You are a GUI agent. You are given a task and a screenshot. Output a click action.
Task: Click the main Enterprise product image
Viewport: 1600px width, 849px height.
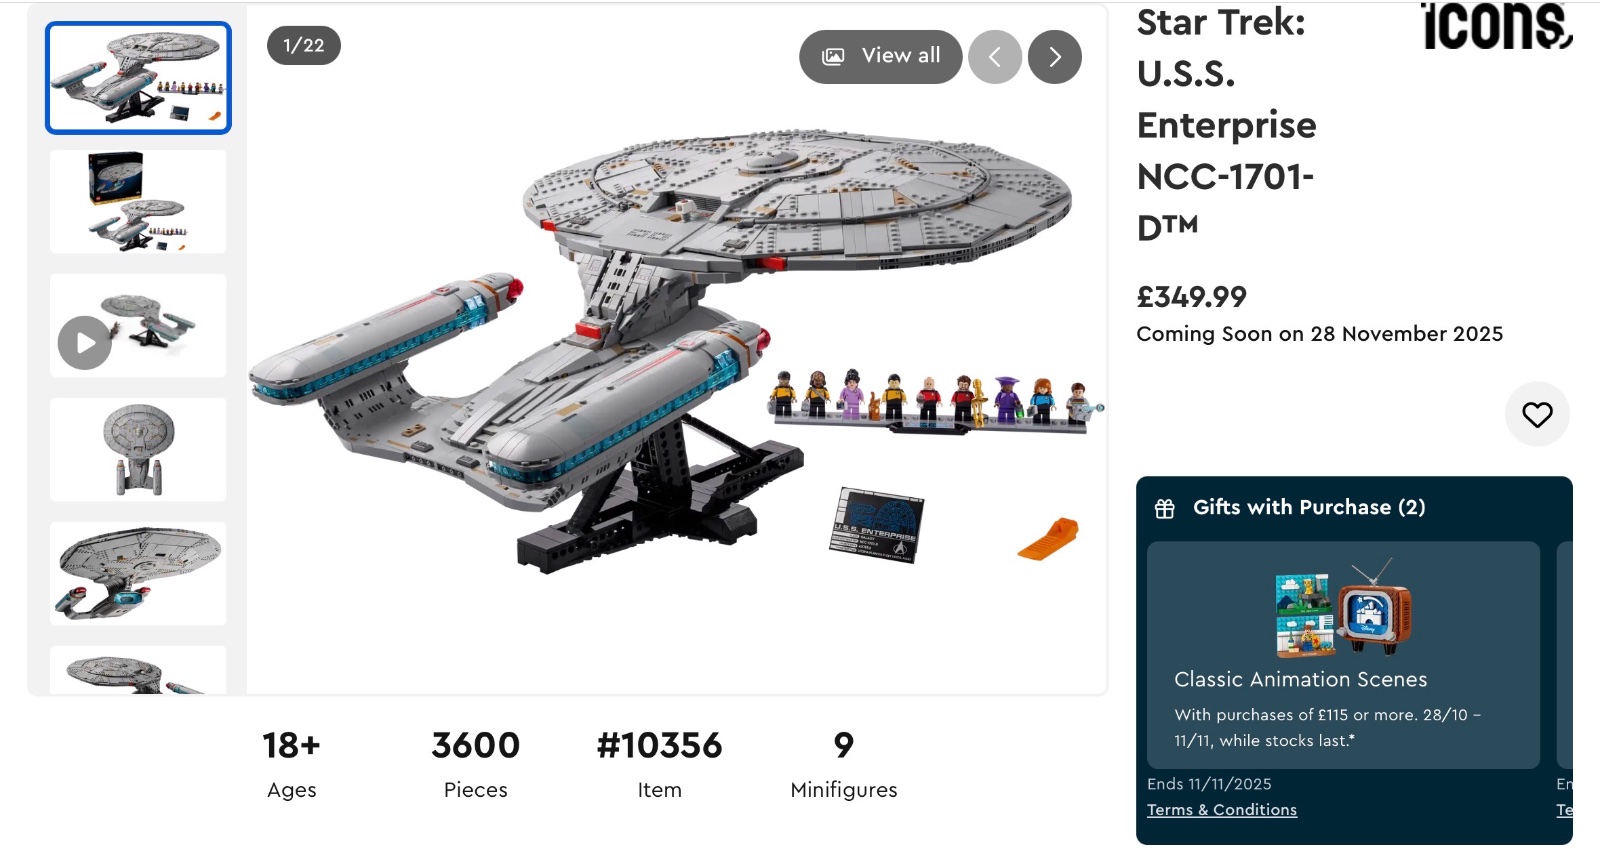pos(676,350)
